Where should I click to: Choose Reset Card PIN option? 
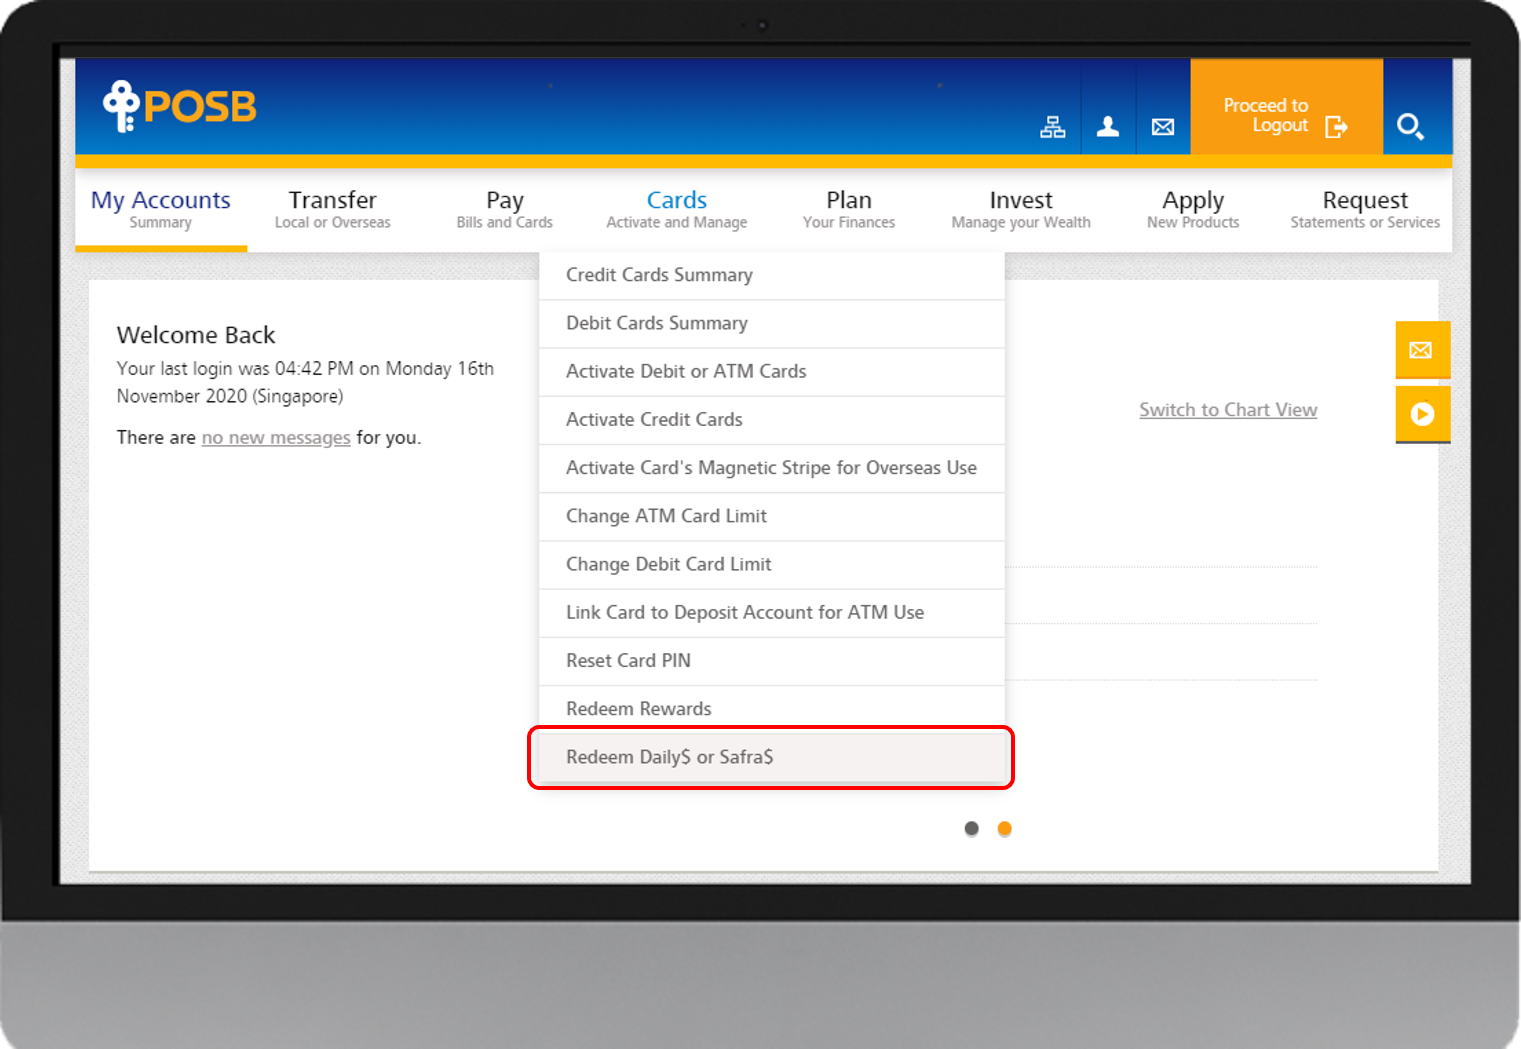pos(628,661)
